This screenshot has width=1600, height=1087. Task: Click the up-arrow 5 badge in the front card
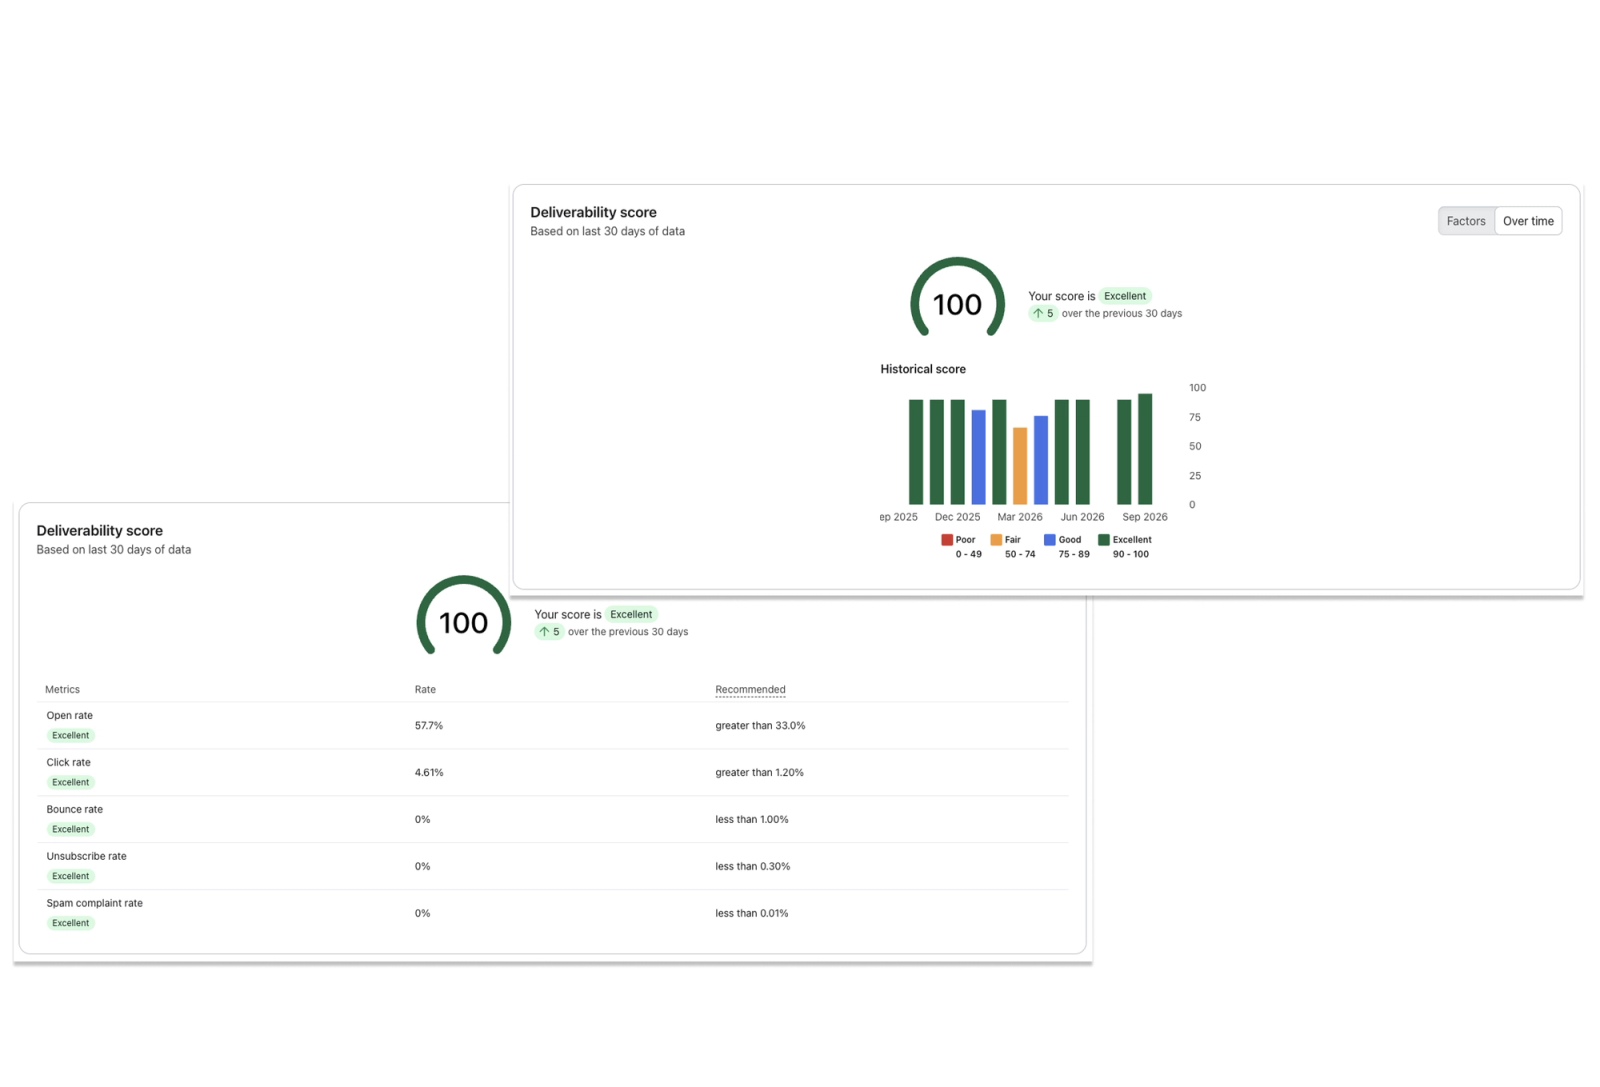pos(1043,313)
